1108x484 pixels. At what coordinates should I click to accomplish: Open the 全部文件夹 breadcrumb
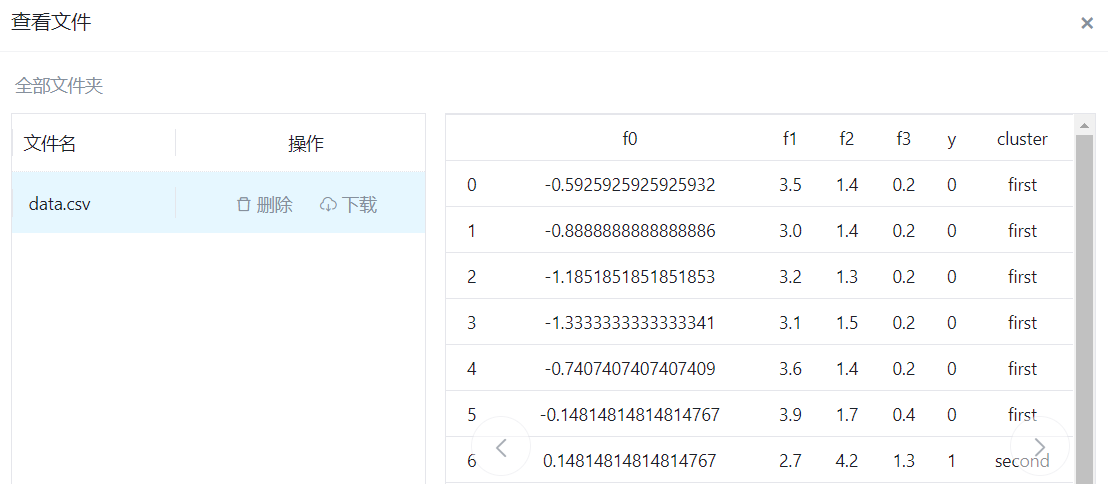[59, 86]
